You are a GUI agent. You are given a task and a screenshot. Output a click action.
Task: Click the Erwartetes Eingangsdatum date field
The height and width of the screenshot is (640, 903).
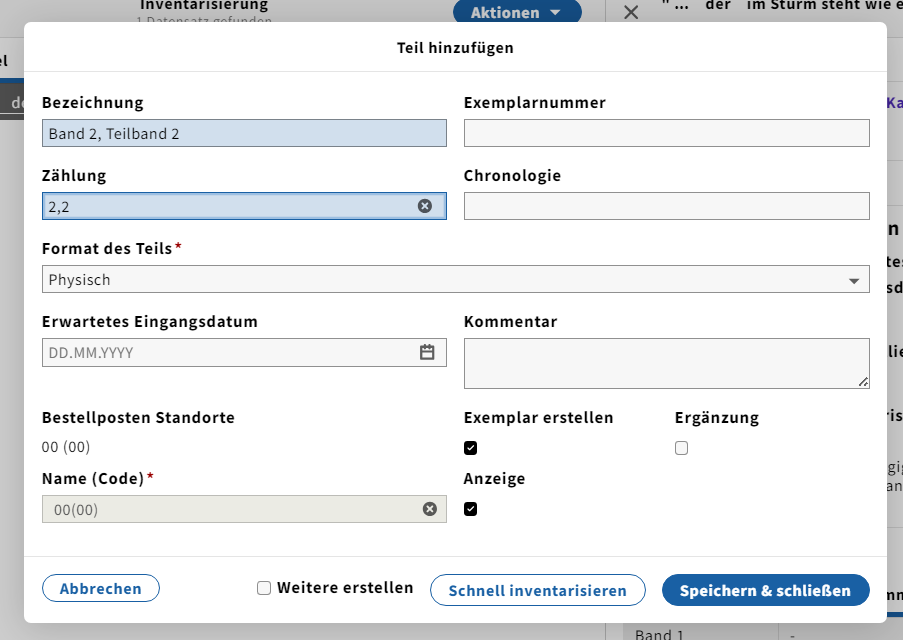click(225, 352)
